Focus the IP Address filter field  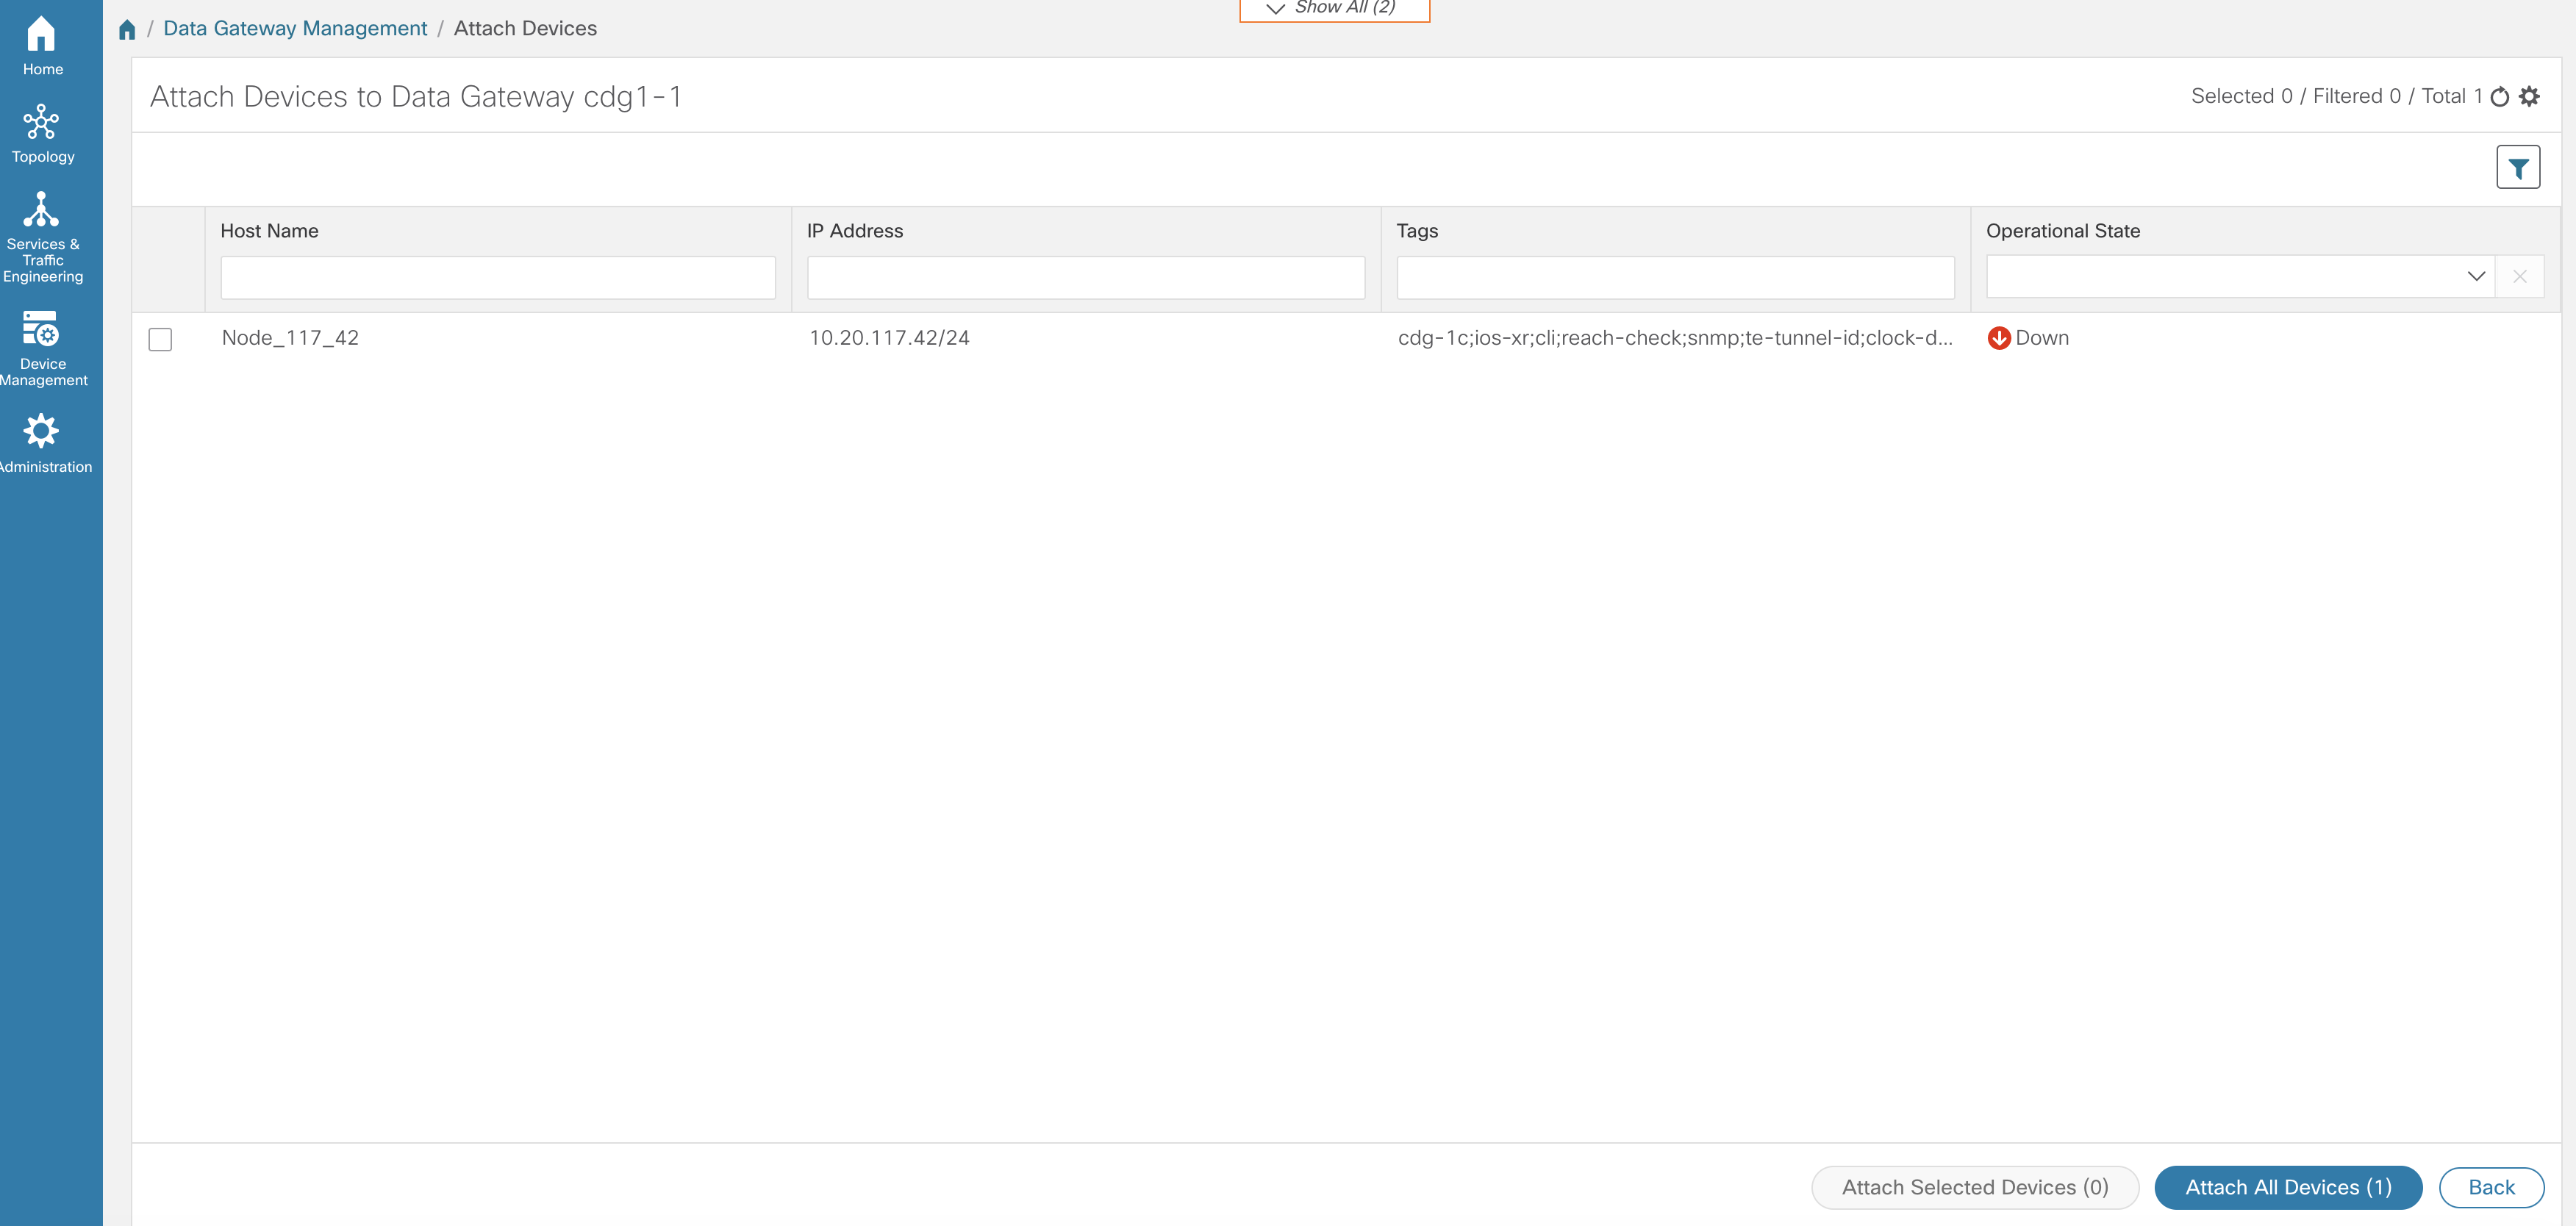pyautogui.click(x=1085, y=278)
